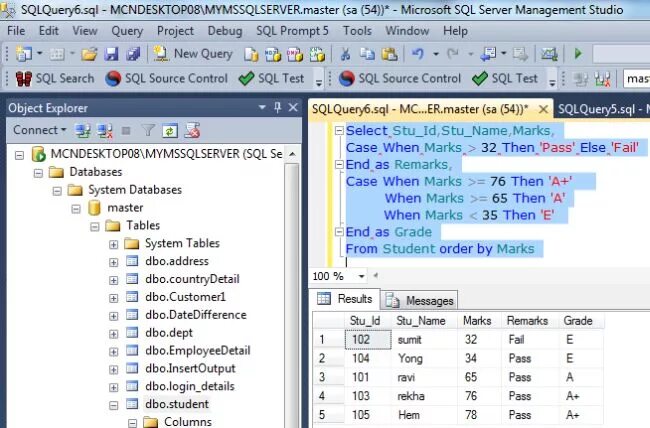Viewport: 650px width, 428px height.
Task: Click the MDX query icon in toolbar
Action: coord(273,54)
